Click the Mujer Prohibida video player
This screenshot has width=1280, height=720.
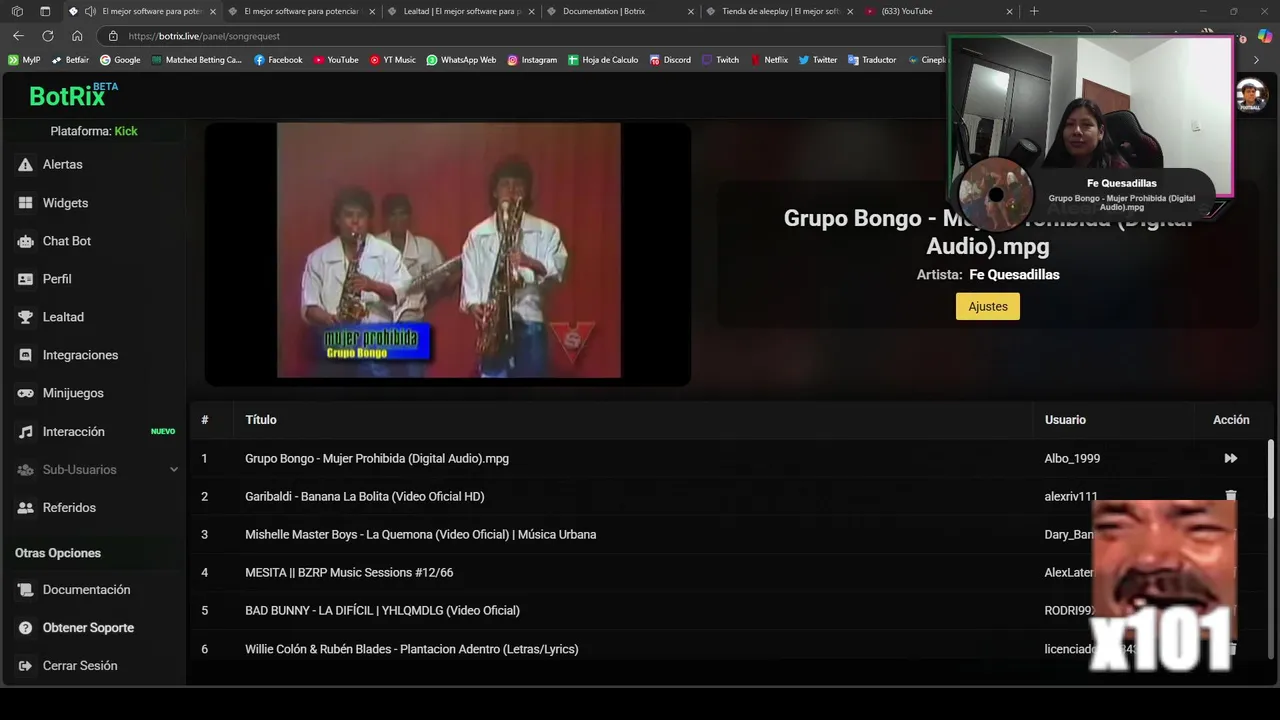tap(448, 254)
